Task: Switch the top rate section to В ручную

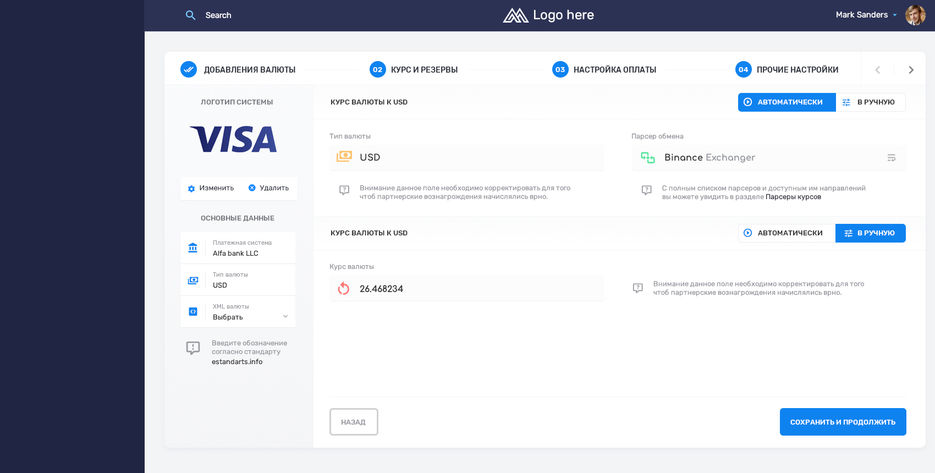Action: pos(870,102)
